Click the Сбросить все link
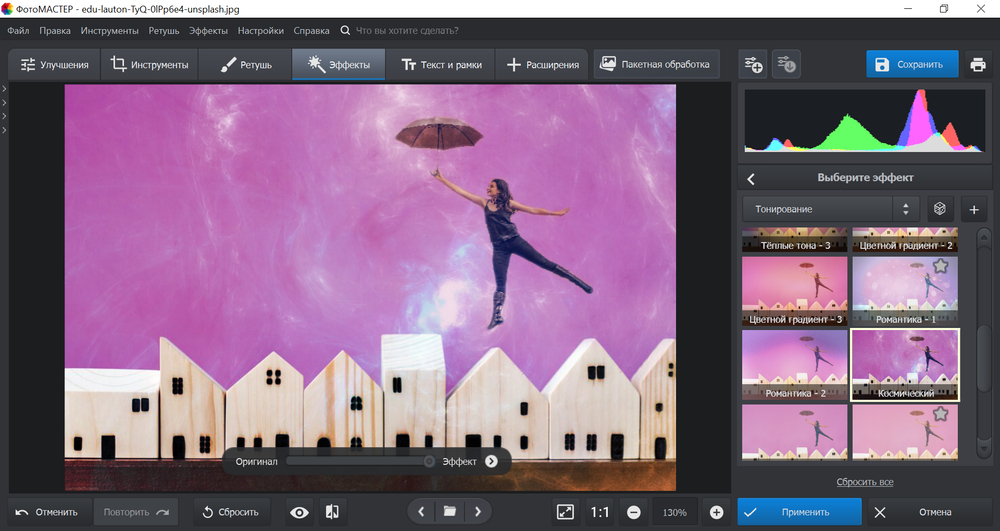 point(865,482)
